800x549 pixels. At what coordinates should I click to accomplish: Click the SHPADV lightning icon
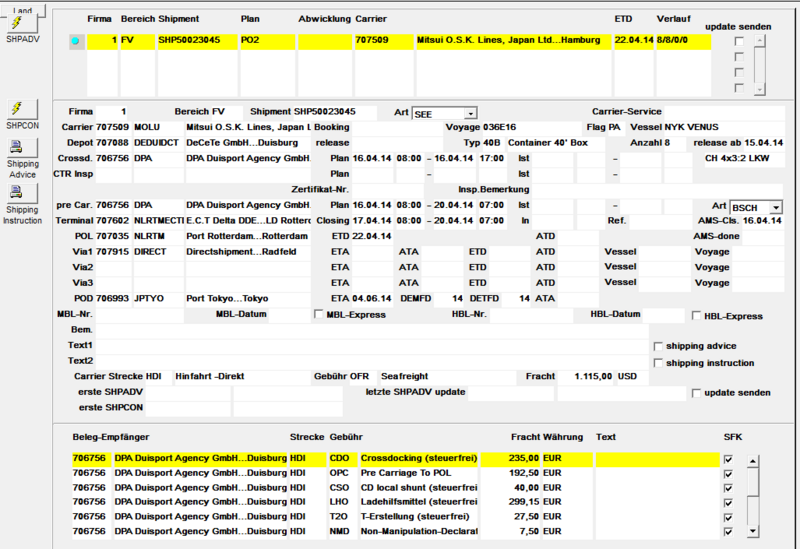coord(22,23)
